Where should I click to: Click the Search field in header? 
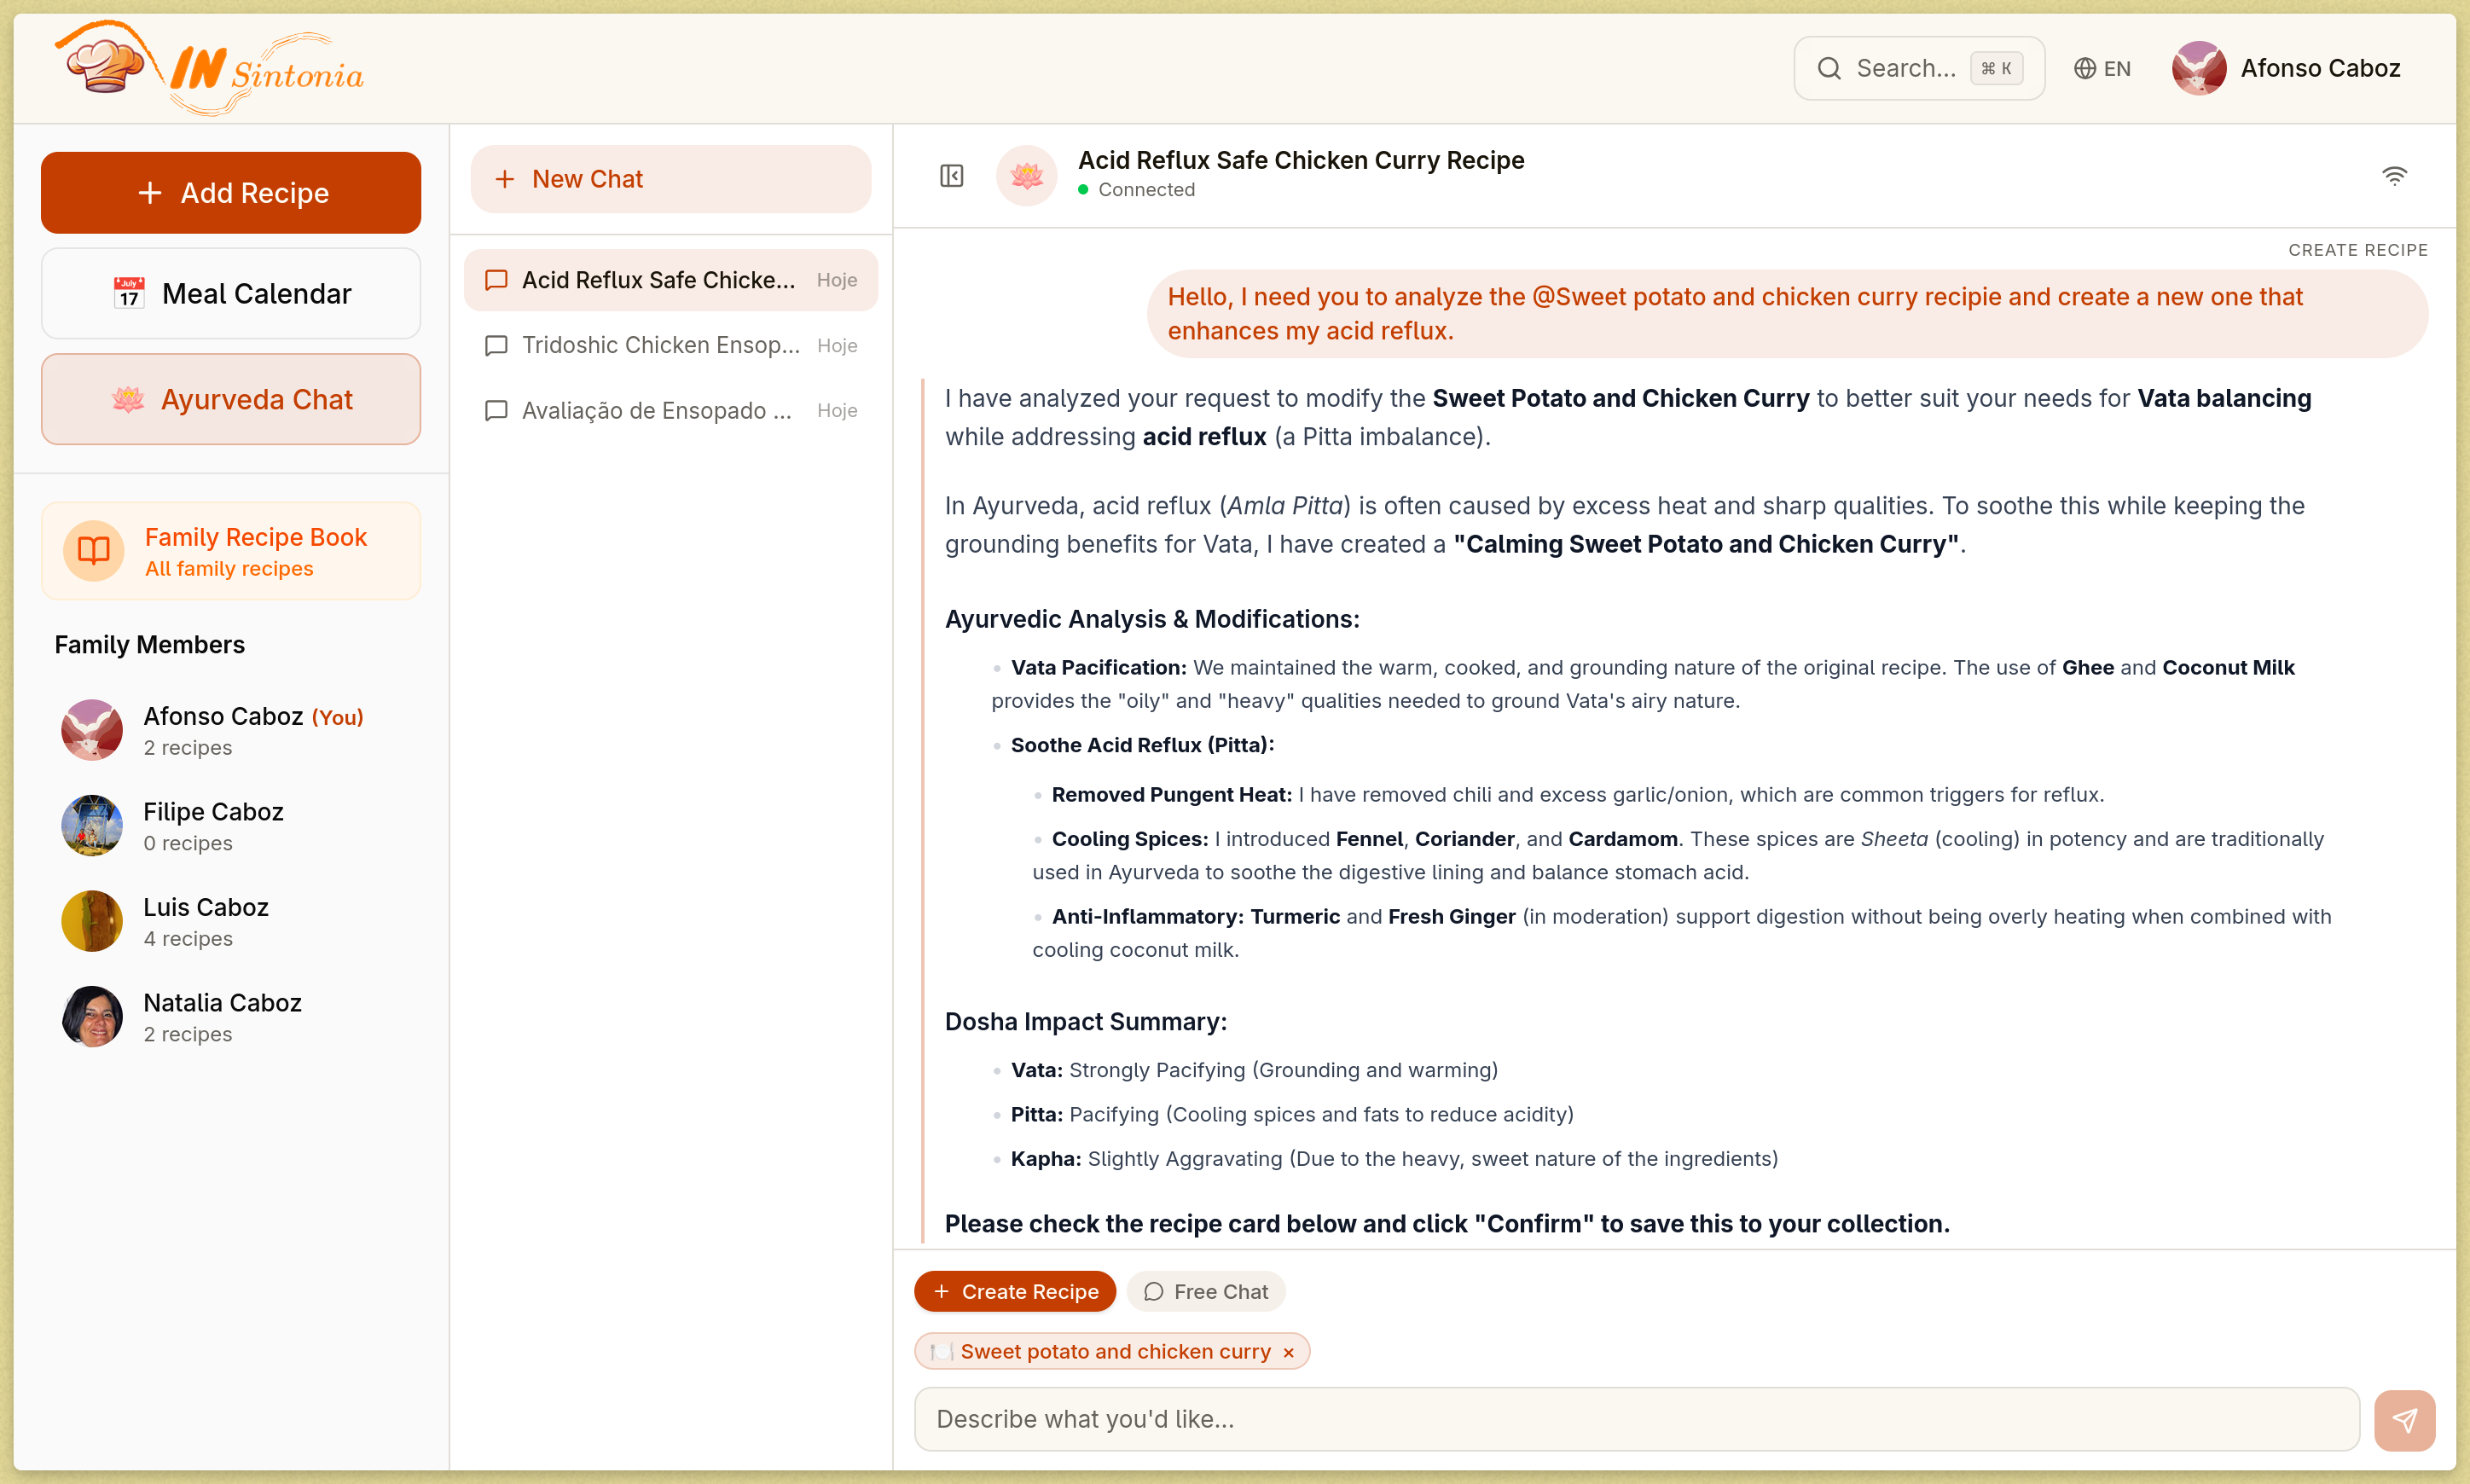click(1919, 68)
